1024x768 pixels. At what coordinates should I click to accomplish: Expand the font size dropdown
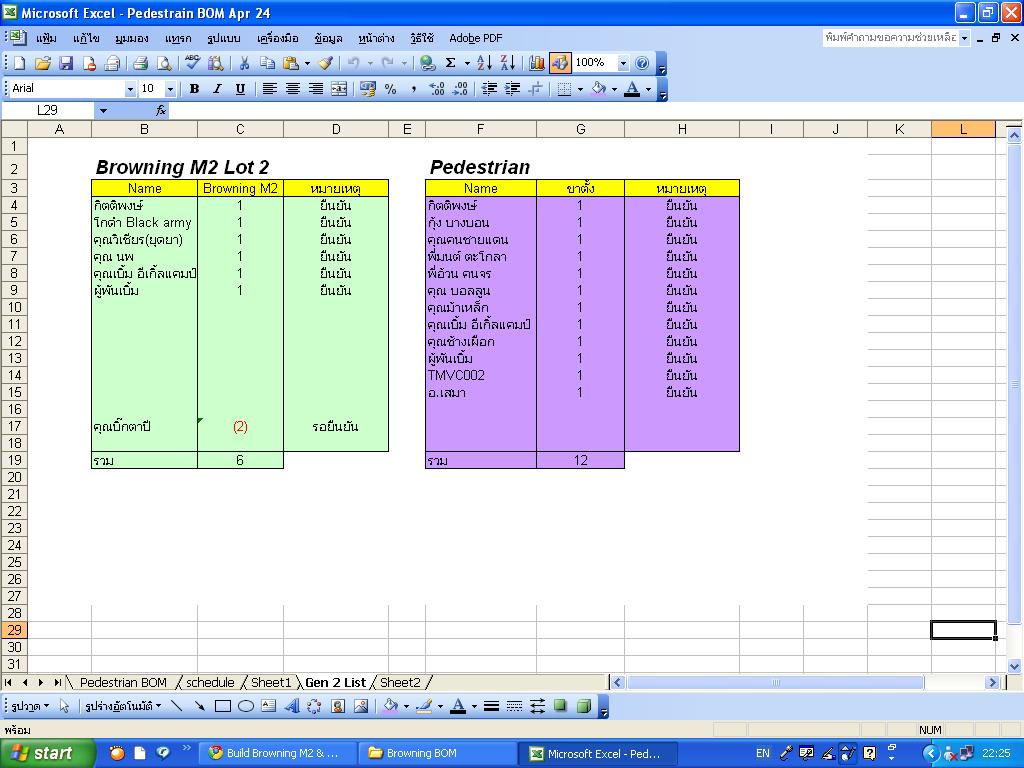point(170,89)
